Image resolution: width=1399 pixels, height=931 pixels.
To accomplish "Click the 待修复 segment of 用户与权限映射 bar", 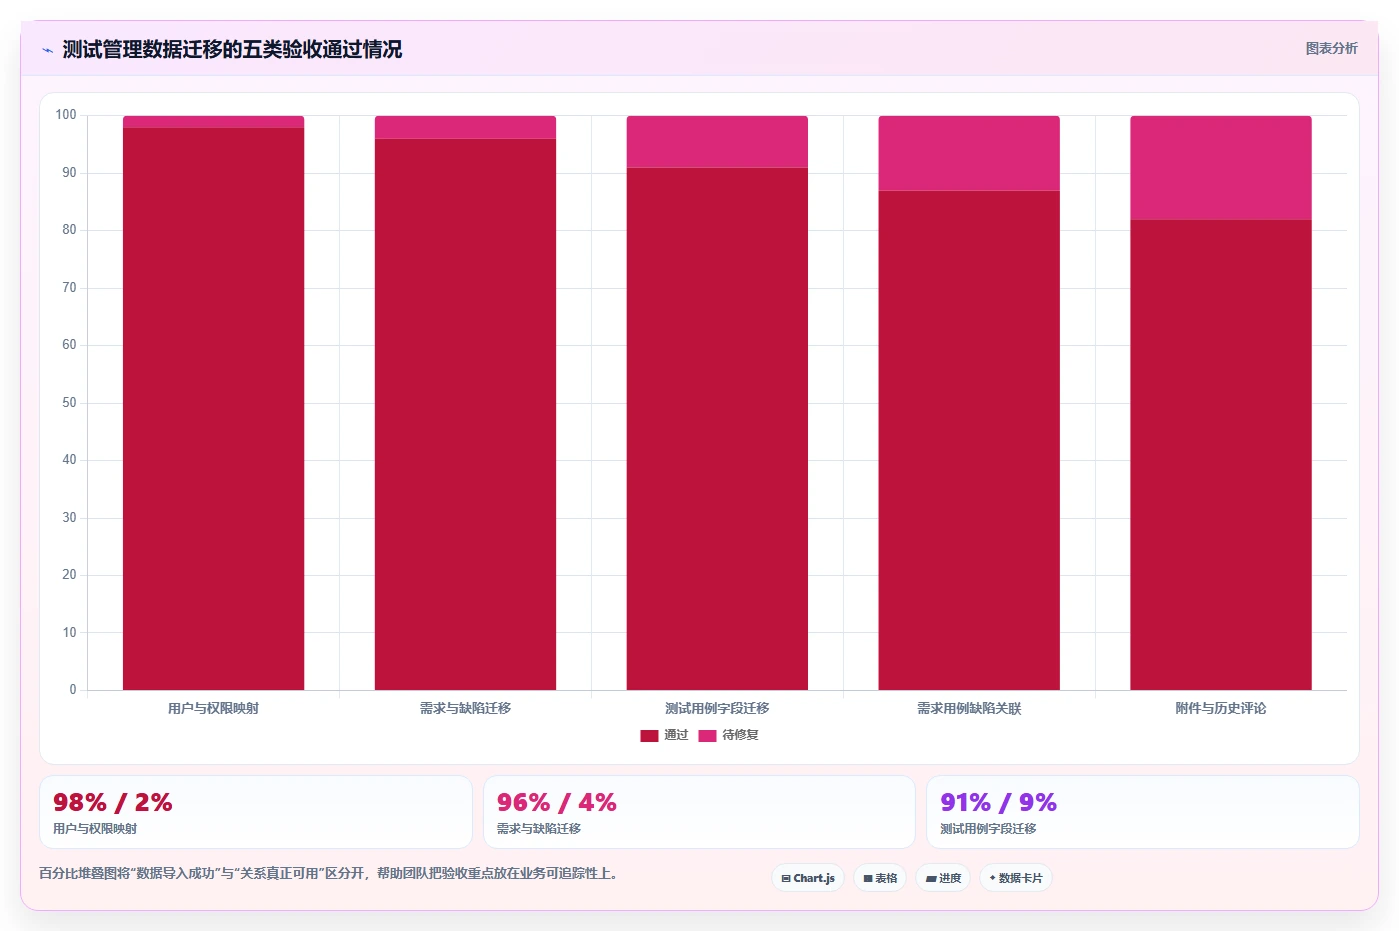I will click(x=213, y=122).
